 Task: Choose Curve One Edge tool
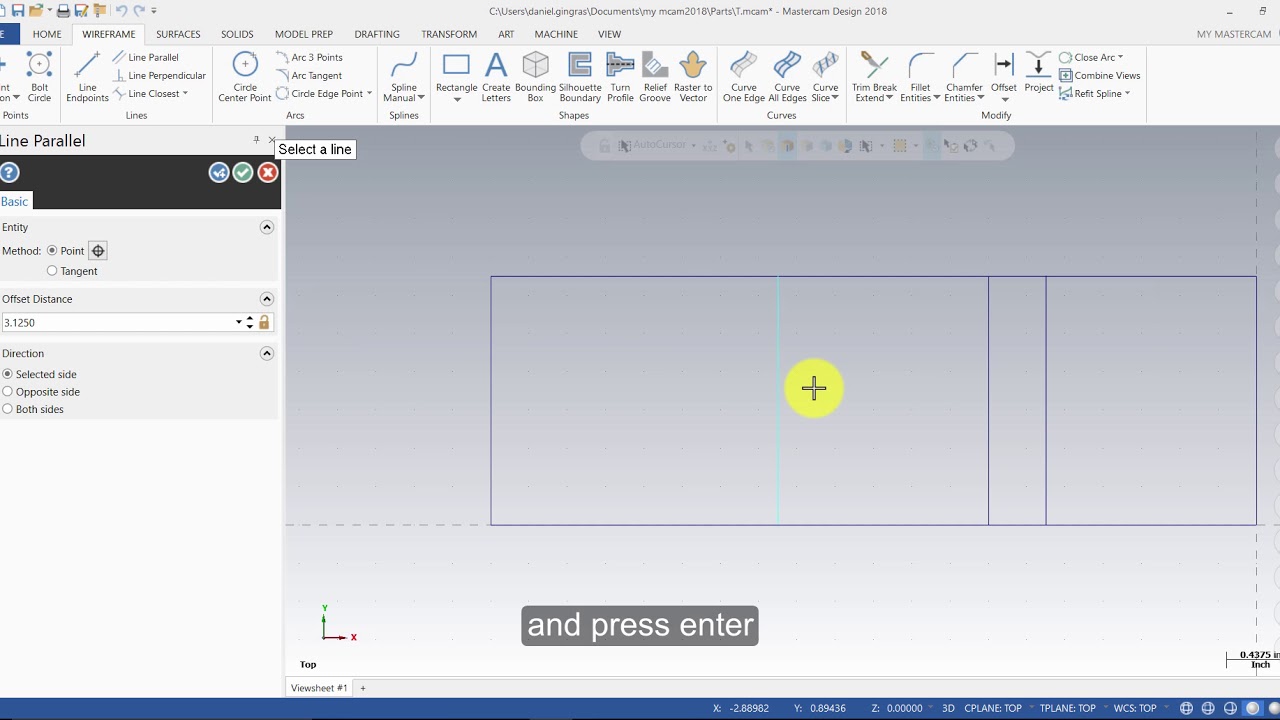[744, 78]
